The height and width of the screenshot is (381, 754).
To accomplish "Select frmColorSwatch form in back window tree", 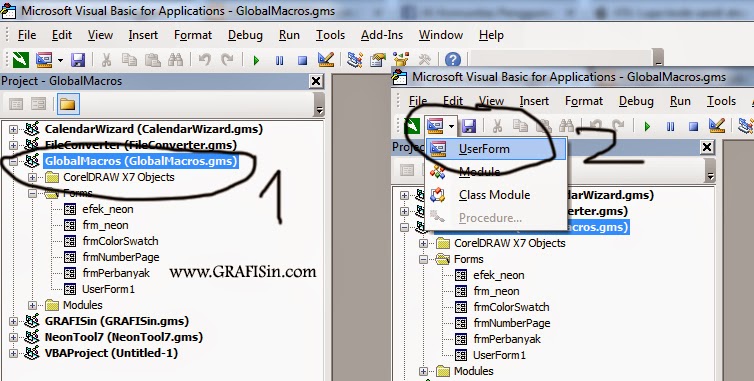I will [x=120, y=241].
